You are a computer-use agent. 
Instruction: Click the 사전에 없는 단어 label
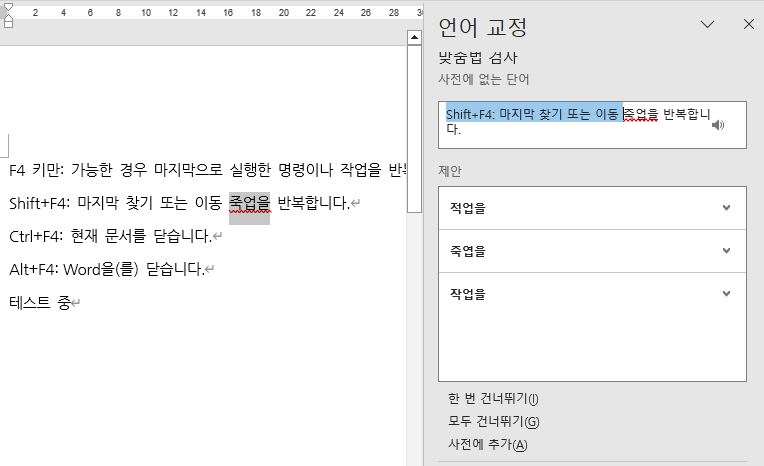point(483,79)
